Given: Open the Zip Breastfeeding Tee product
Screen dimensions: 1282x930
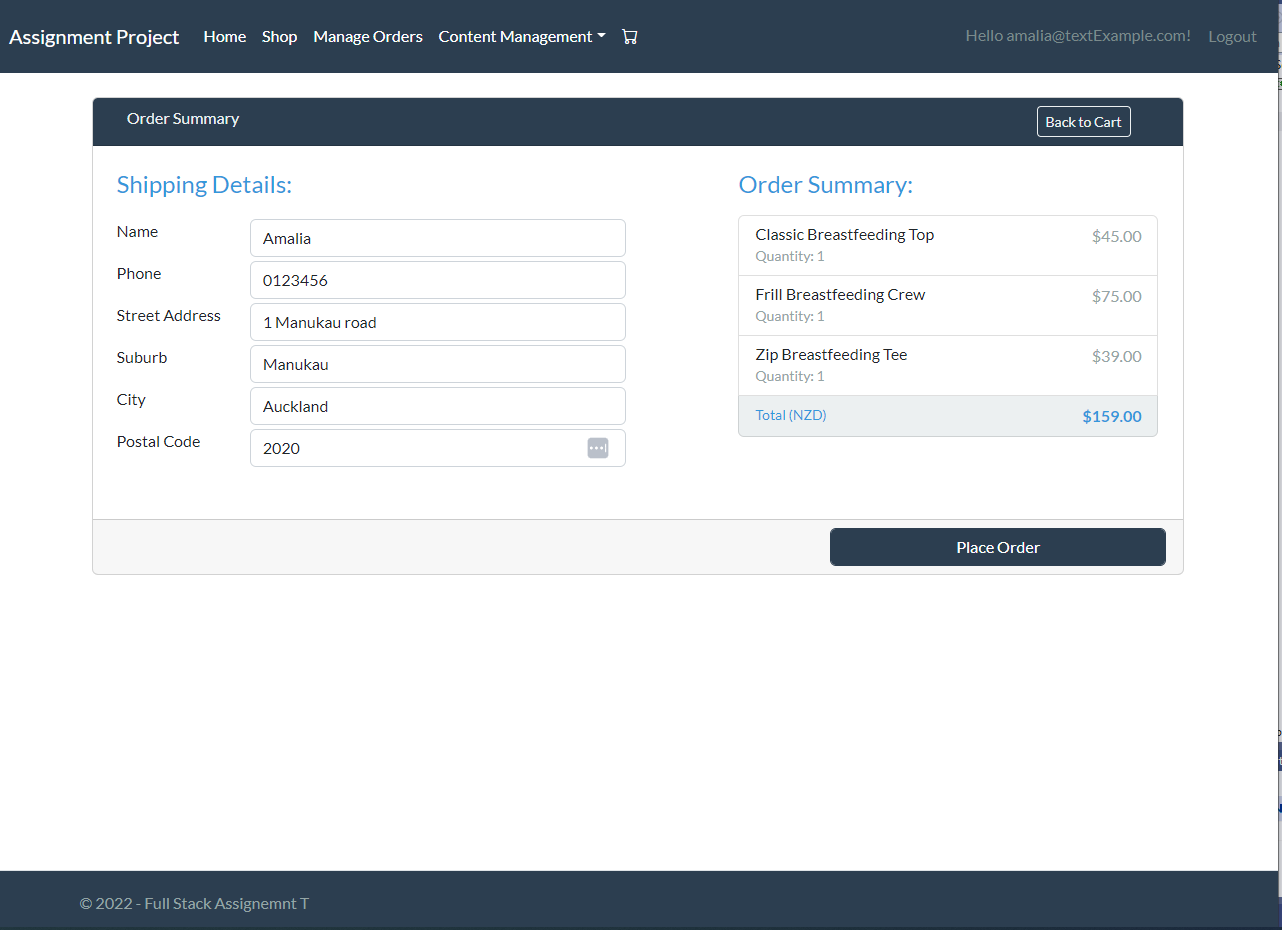Looking at the screenshot, I should [x=831, y=354].
